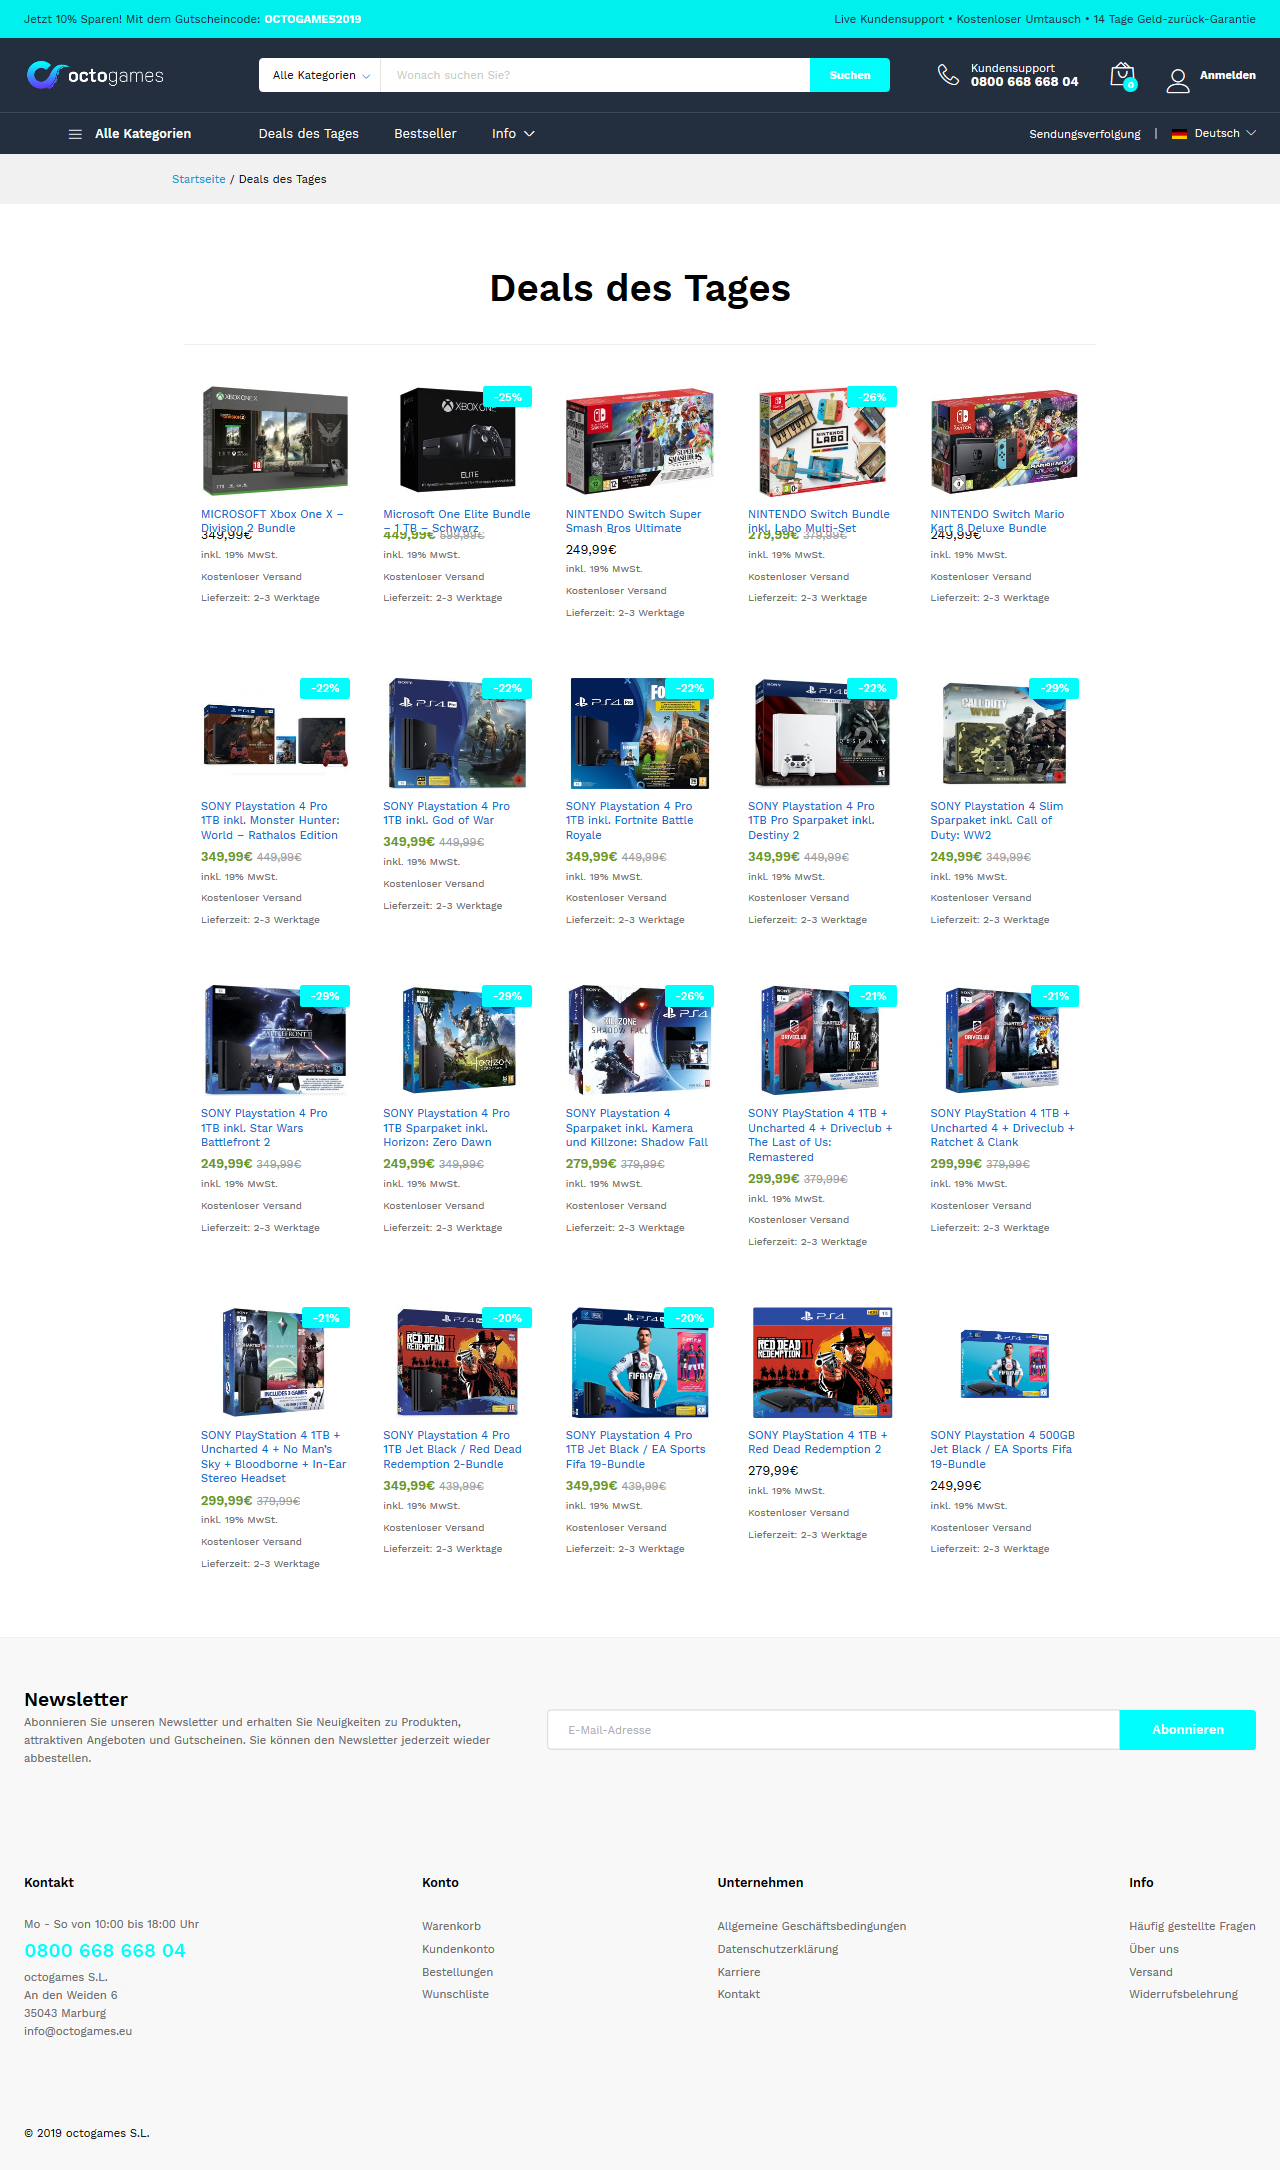The width and height of the screenshot is (1280, 2170).
Task: Open Häufig gestellte Fragen link
Action: tap(1192, 1926)
